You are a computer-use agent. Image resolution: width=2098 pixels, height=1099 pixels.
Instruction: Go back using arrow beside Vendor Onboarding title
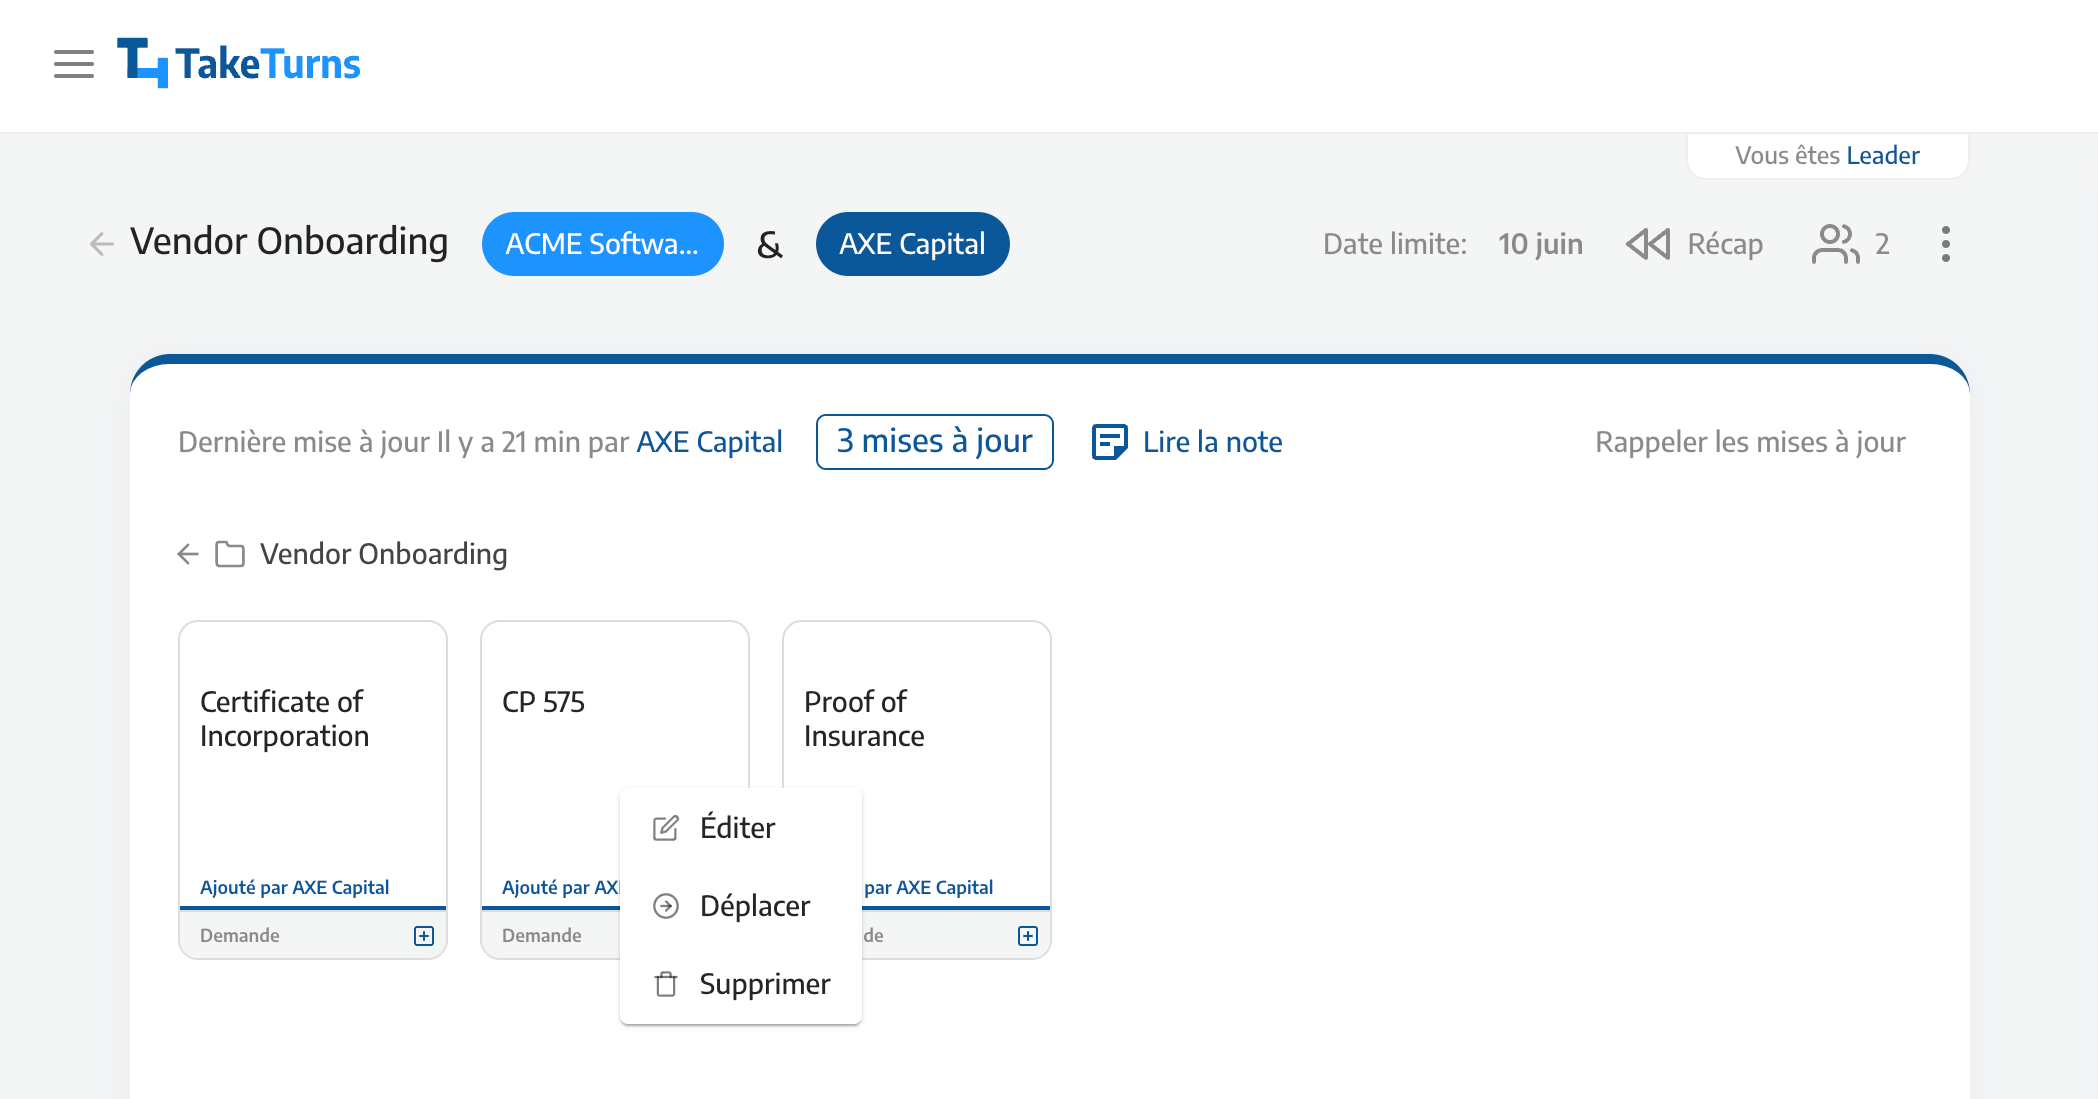click(101, 243)
